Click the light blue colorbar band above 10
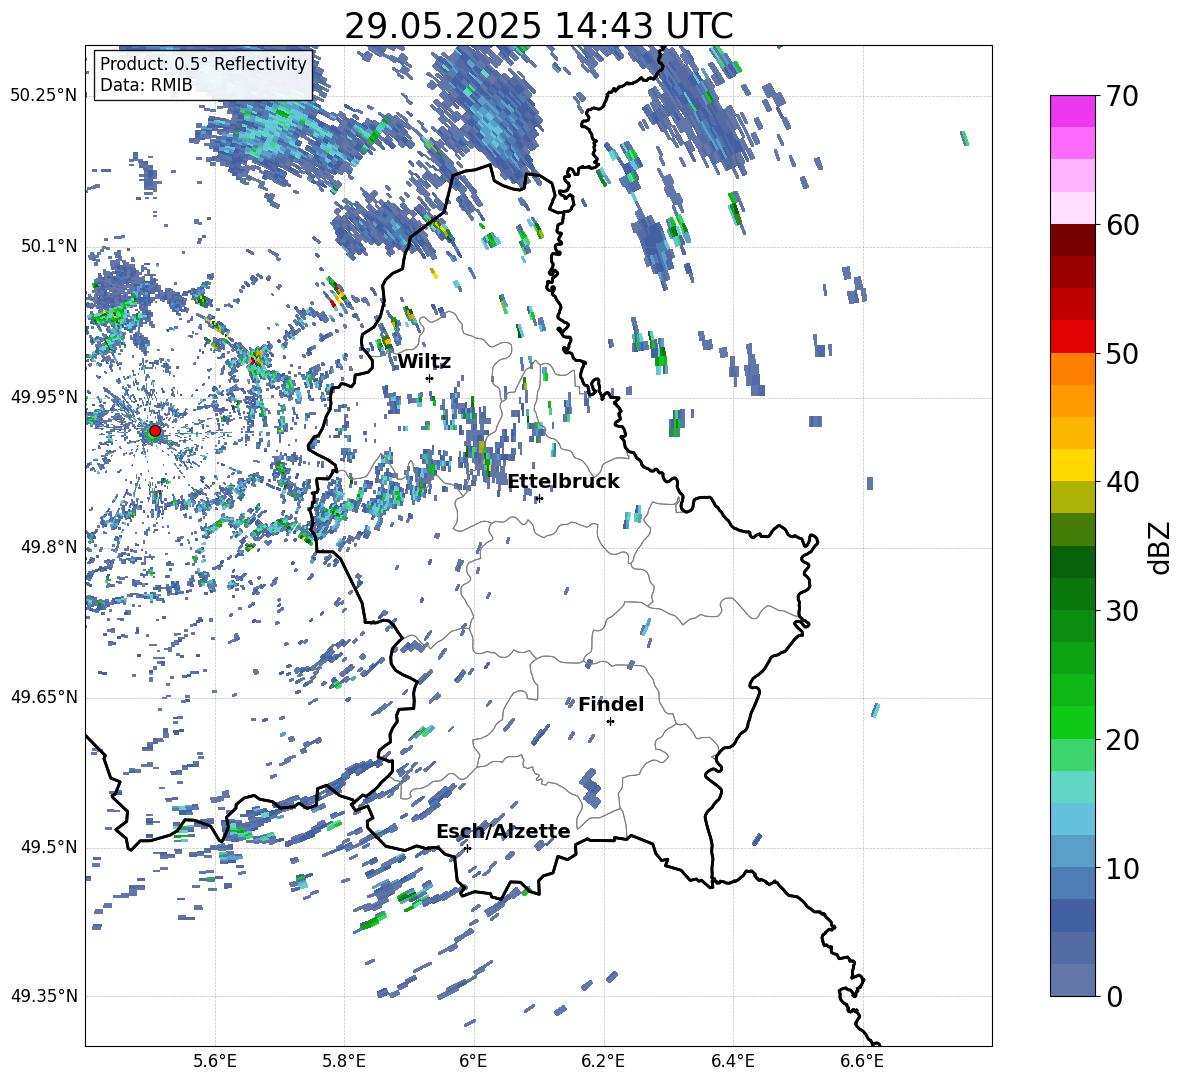 click(1072, 819)
